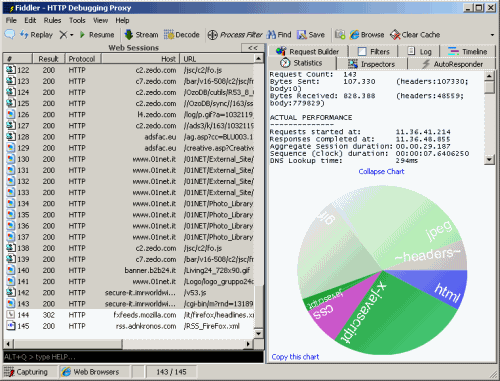Viewport: 500px width, 381px height.
Task: Open the Help menu
Action: click(x=122, y=20)
